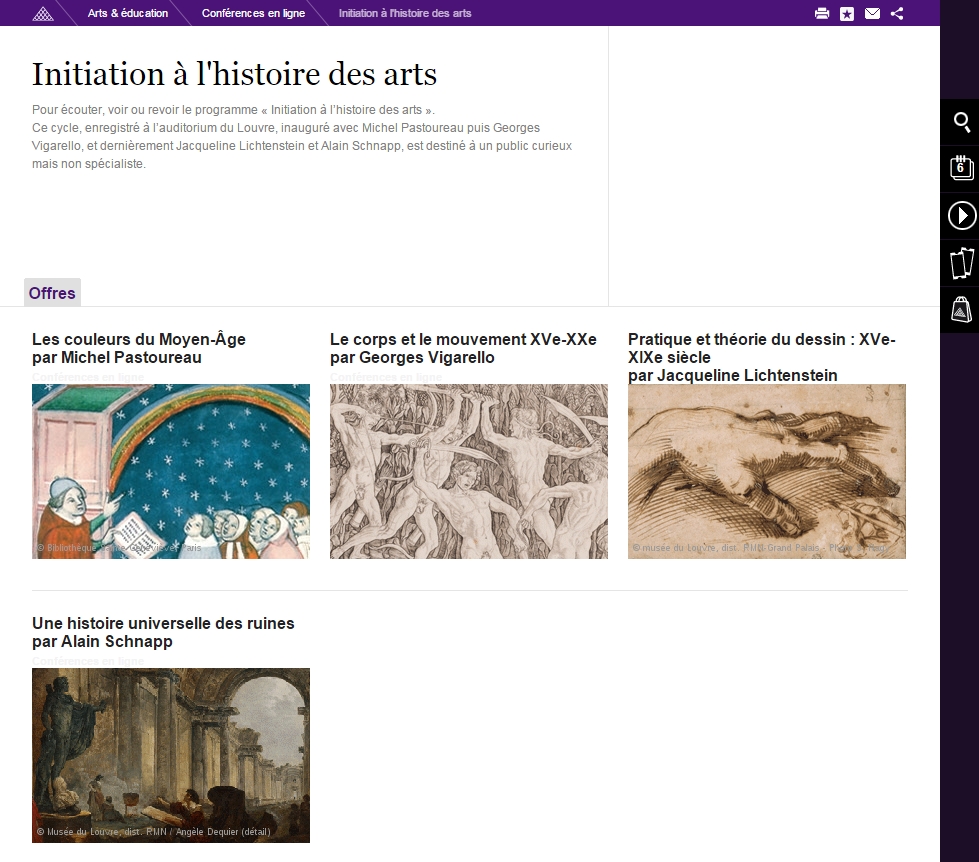The height and width of the screenshot is (862, 979).
Task: Open the tickets icon in sidebar
Action: click(x=962, y=263)
